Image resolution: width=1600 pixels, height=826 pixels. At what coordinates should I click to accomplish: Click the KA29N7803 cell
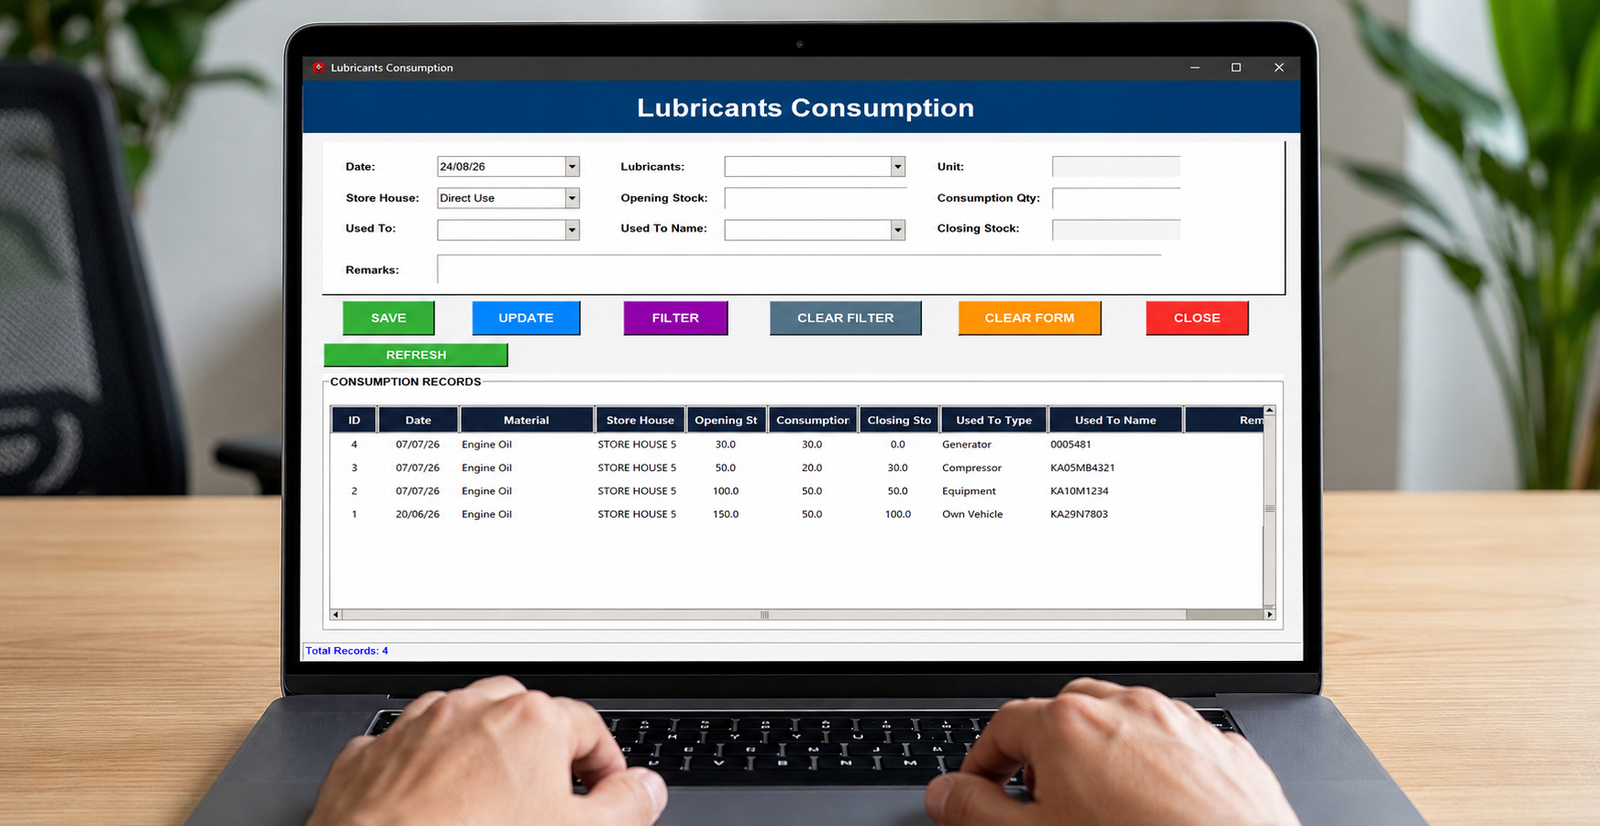click(1079, 514)
